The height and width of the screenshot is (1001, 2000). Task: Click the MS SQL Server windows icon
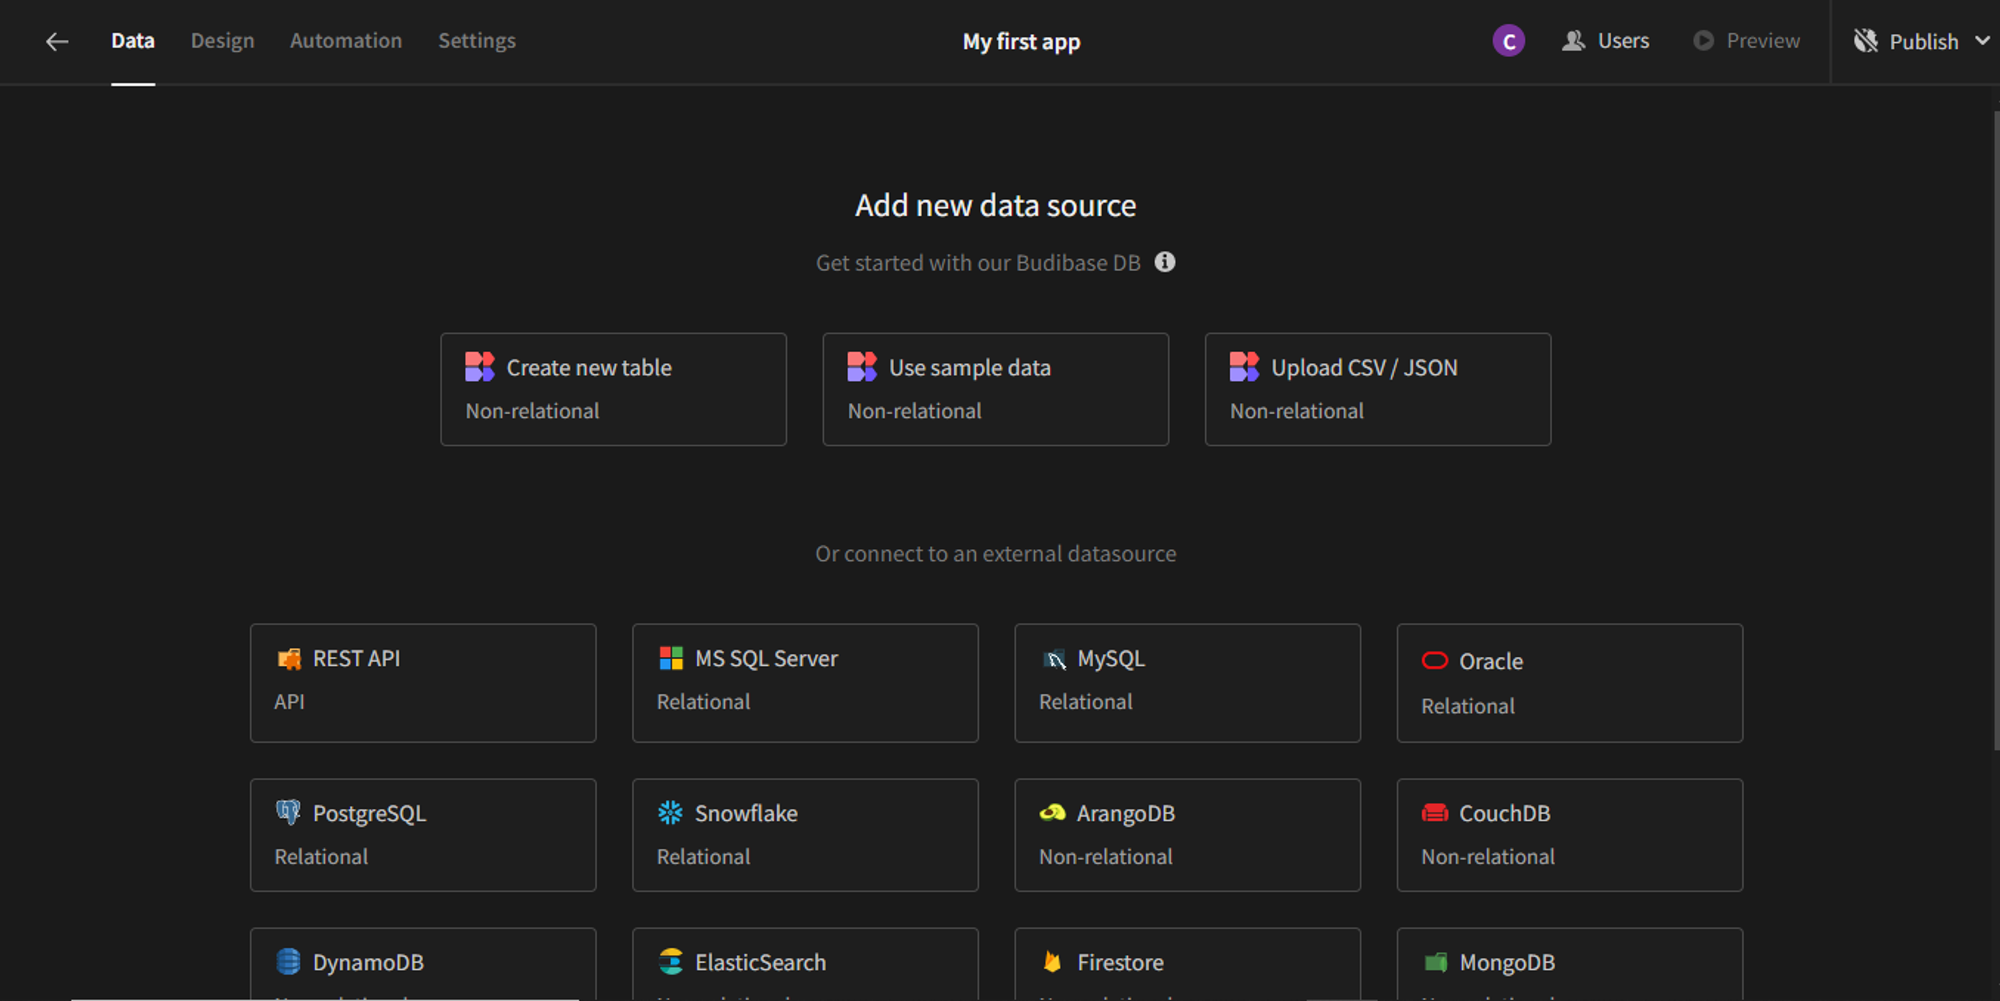[x=671, y=658]
